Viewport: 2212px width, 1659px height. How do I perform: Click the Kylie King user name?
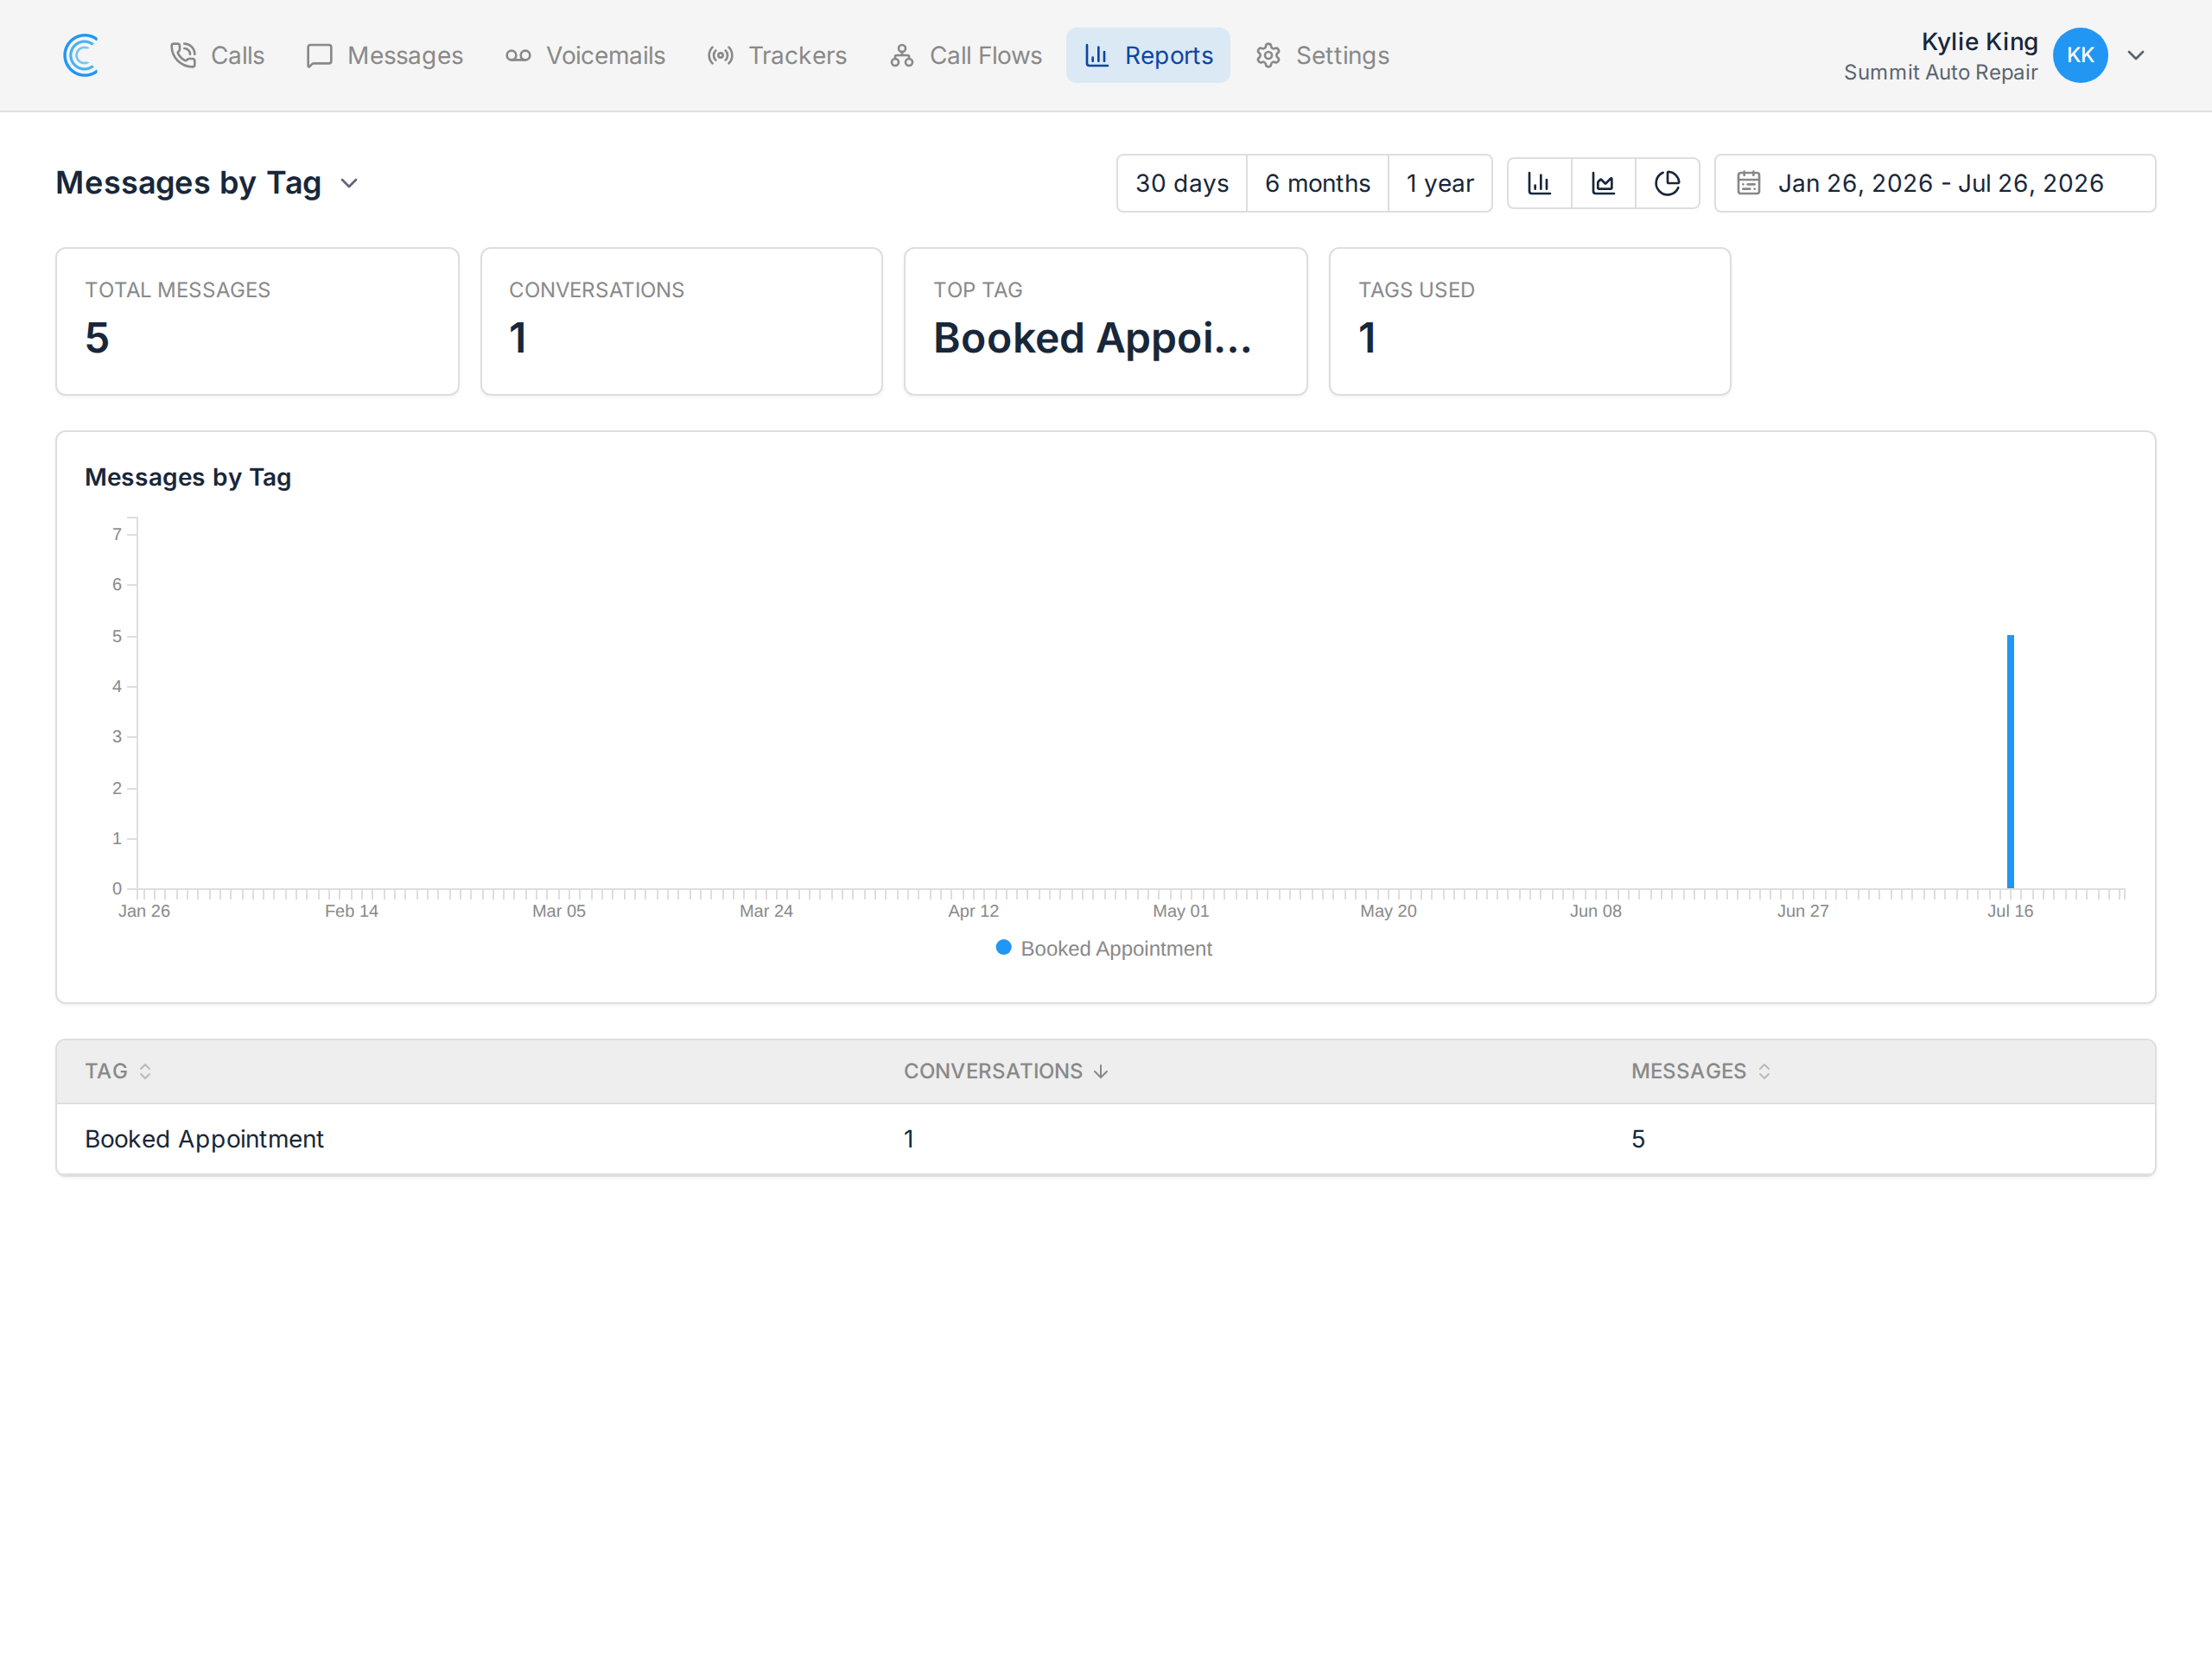click(x=1979, y=41)
